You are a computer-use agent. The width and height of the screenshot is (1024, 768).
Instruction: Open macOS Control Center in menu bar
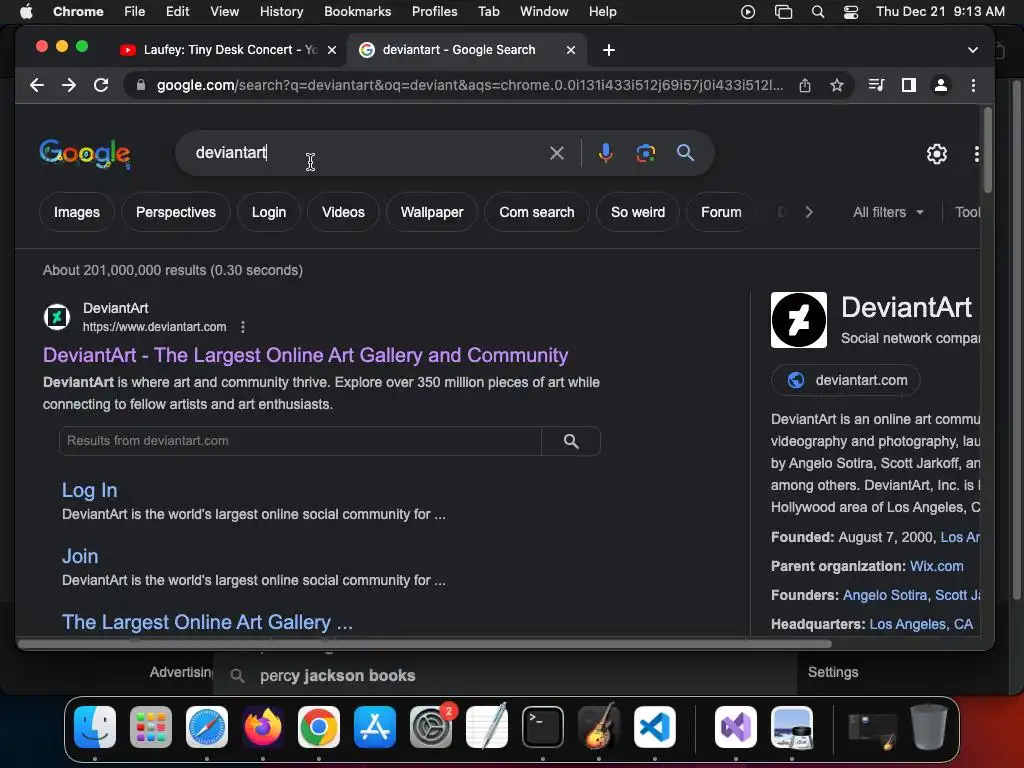click(850, 11)
